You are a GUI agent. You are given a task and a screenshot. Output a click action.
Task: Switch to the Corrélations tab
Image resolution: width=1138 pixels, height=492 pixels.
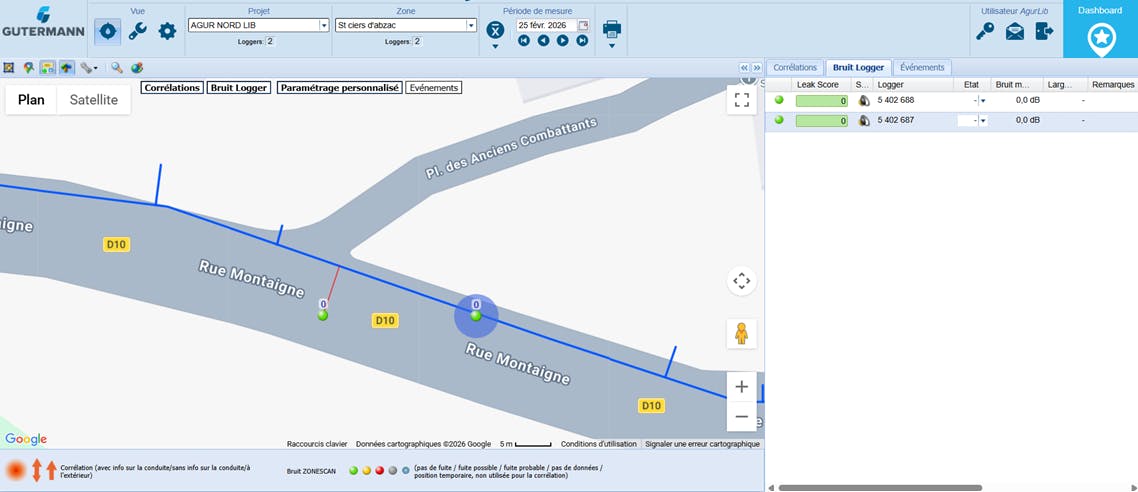click(x=796, y=67)
